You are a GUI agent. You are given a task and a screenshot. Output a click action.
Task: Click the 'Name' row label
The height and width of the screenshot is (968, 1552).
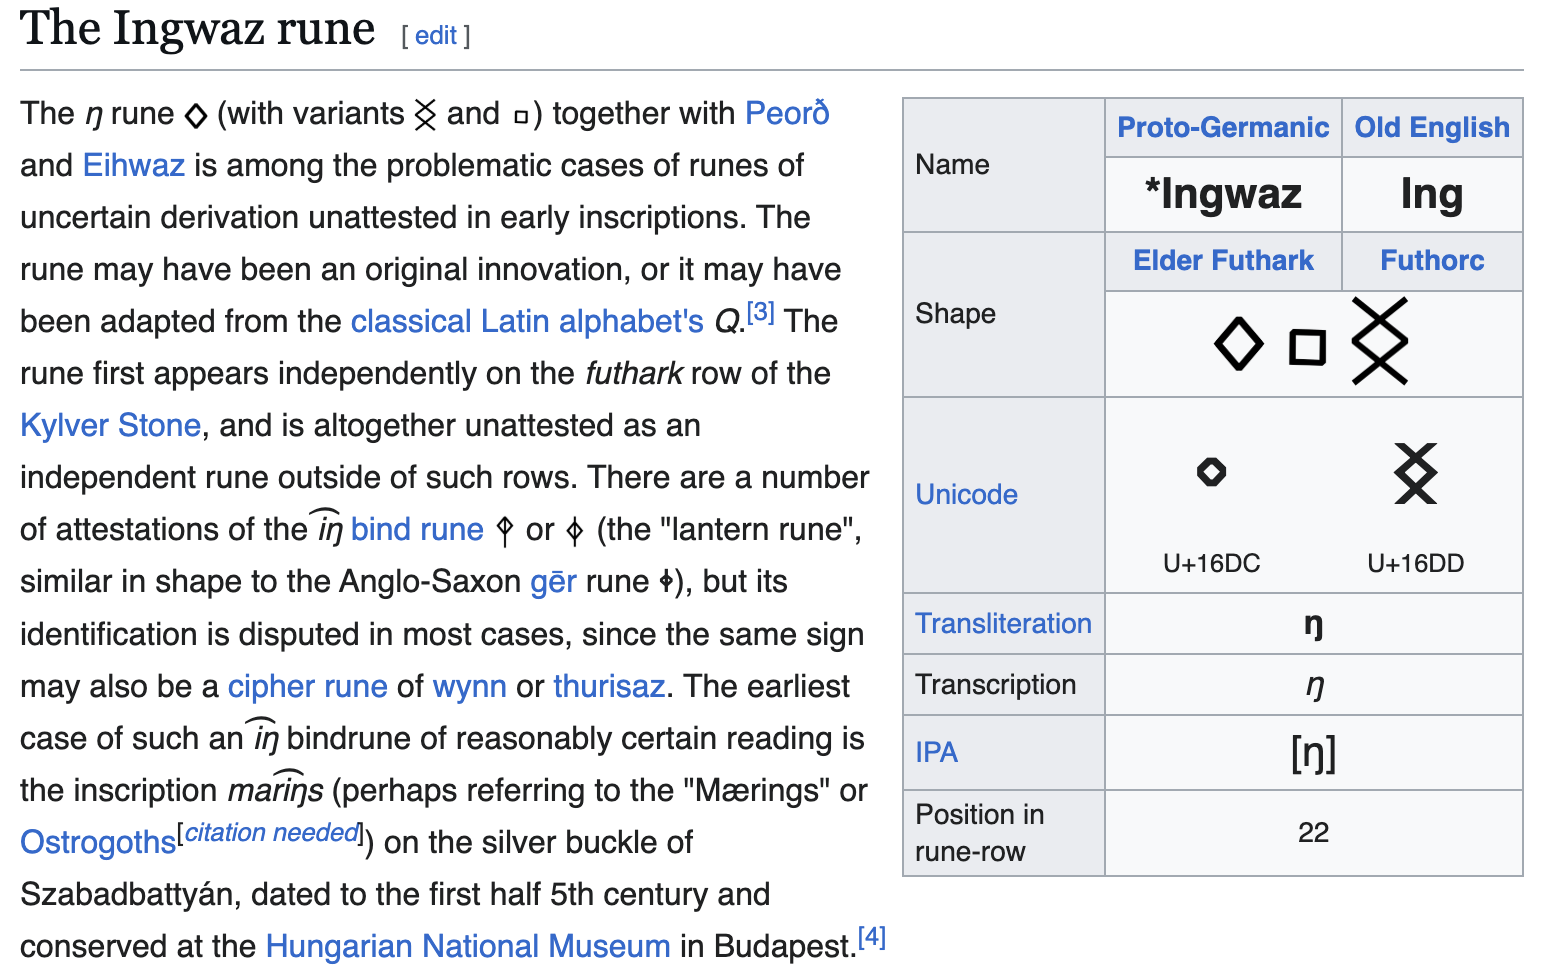(x=952, y=164)
